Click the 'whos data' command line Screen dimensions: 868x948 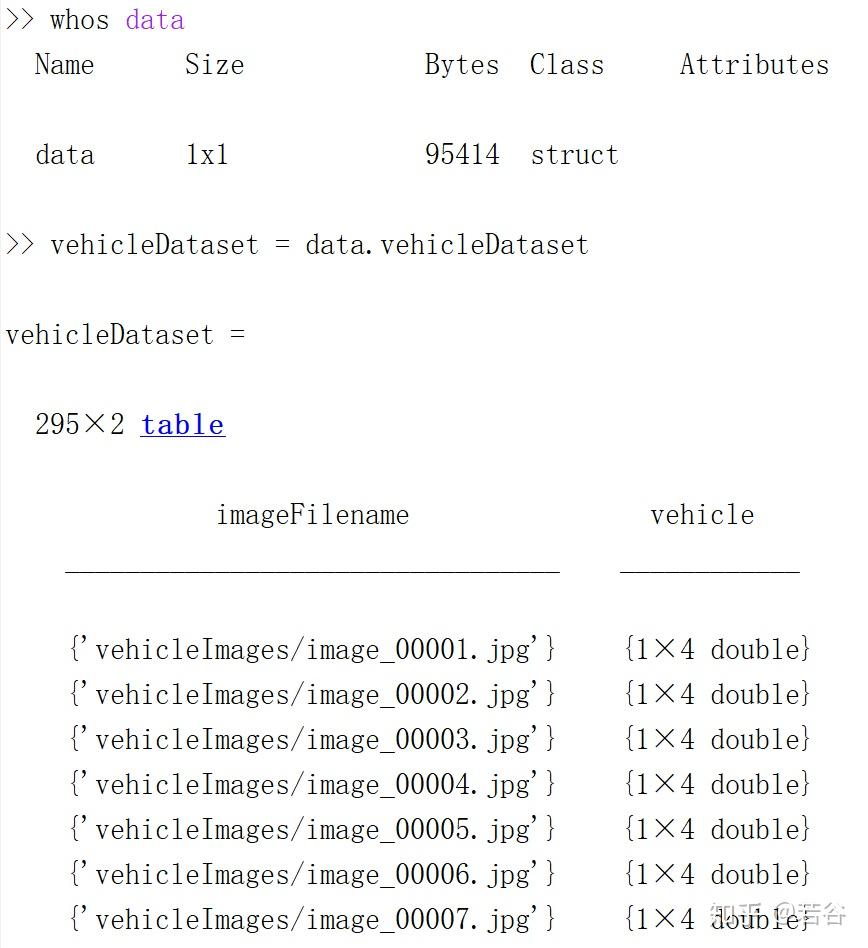(x=95, y=19)
